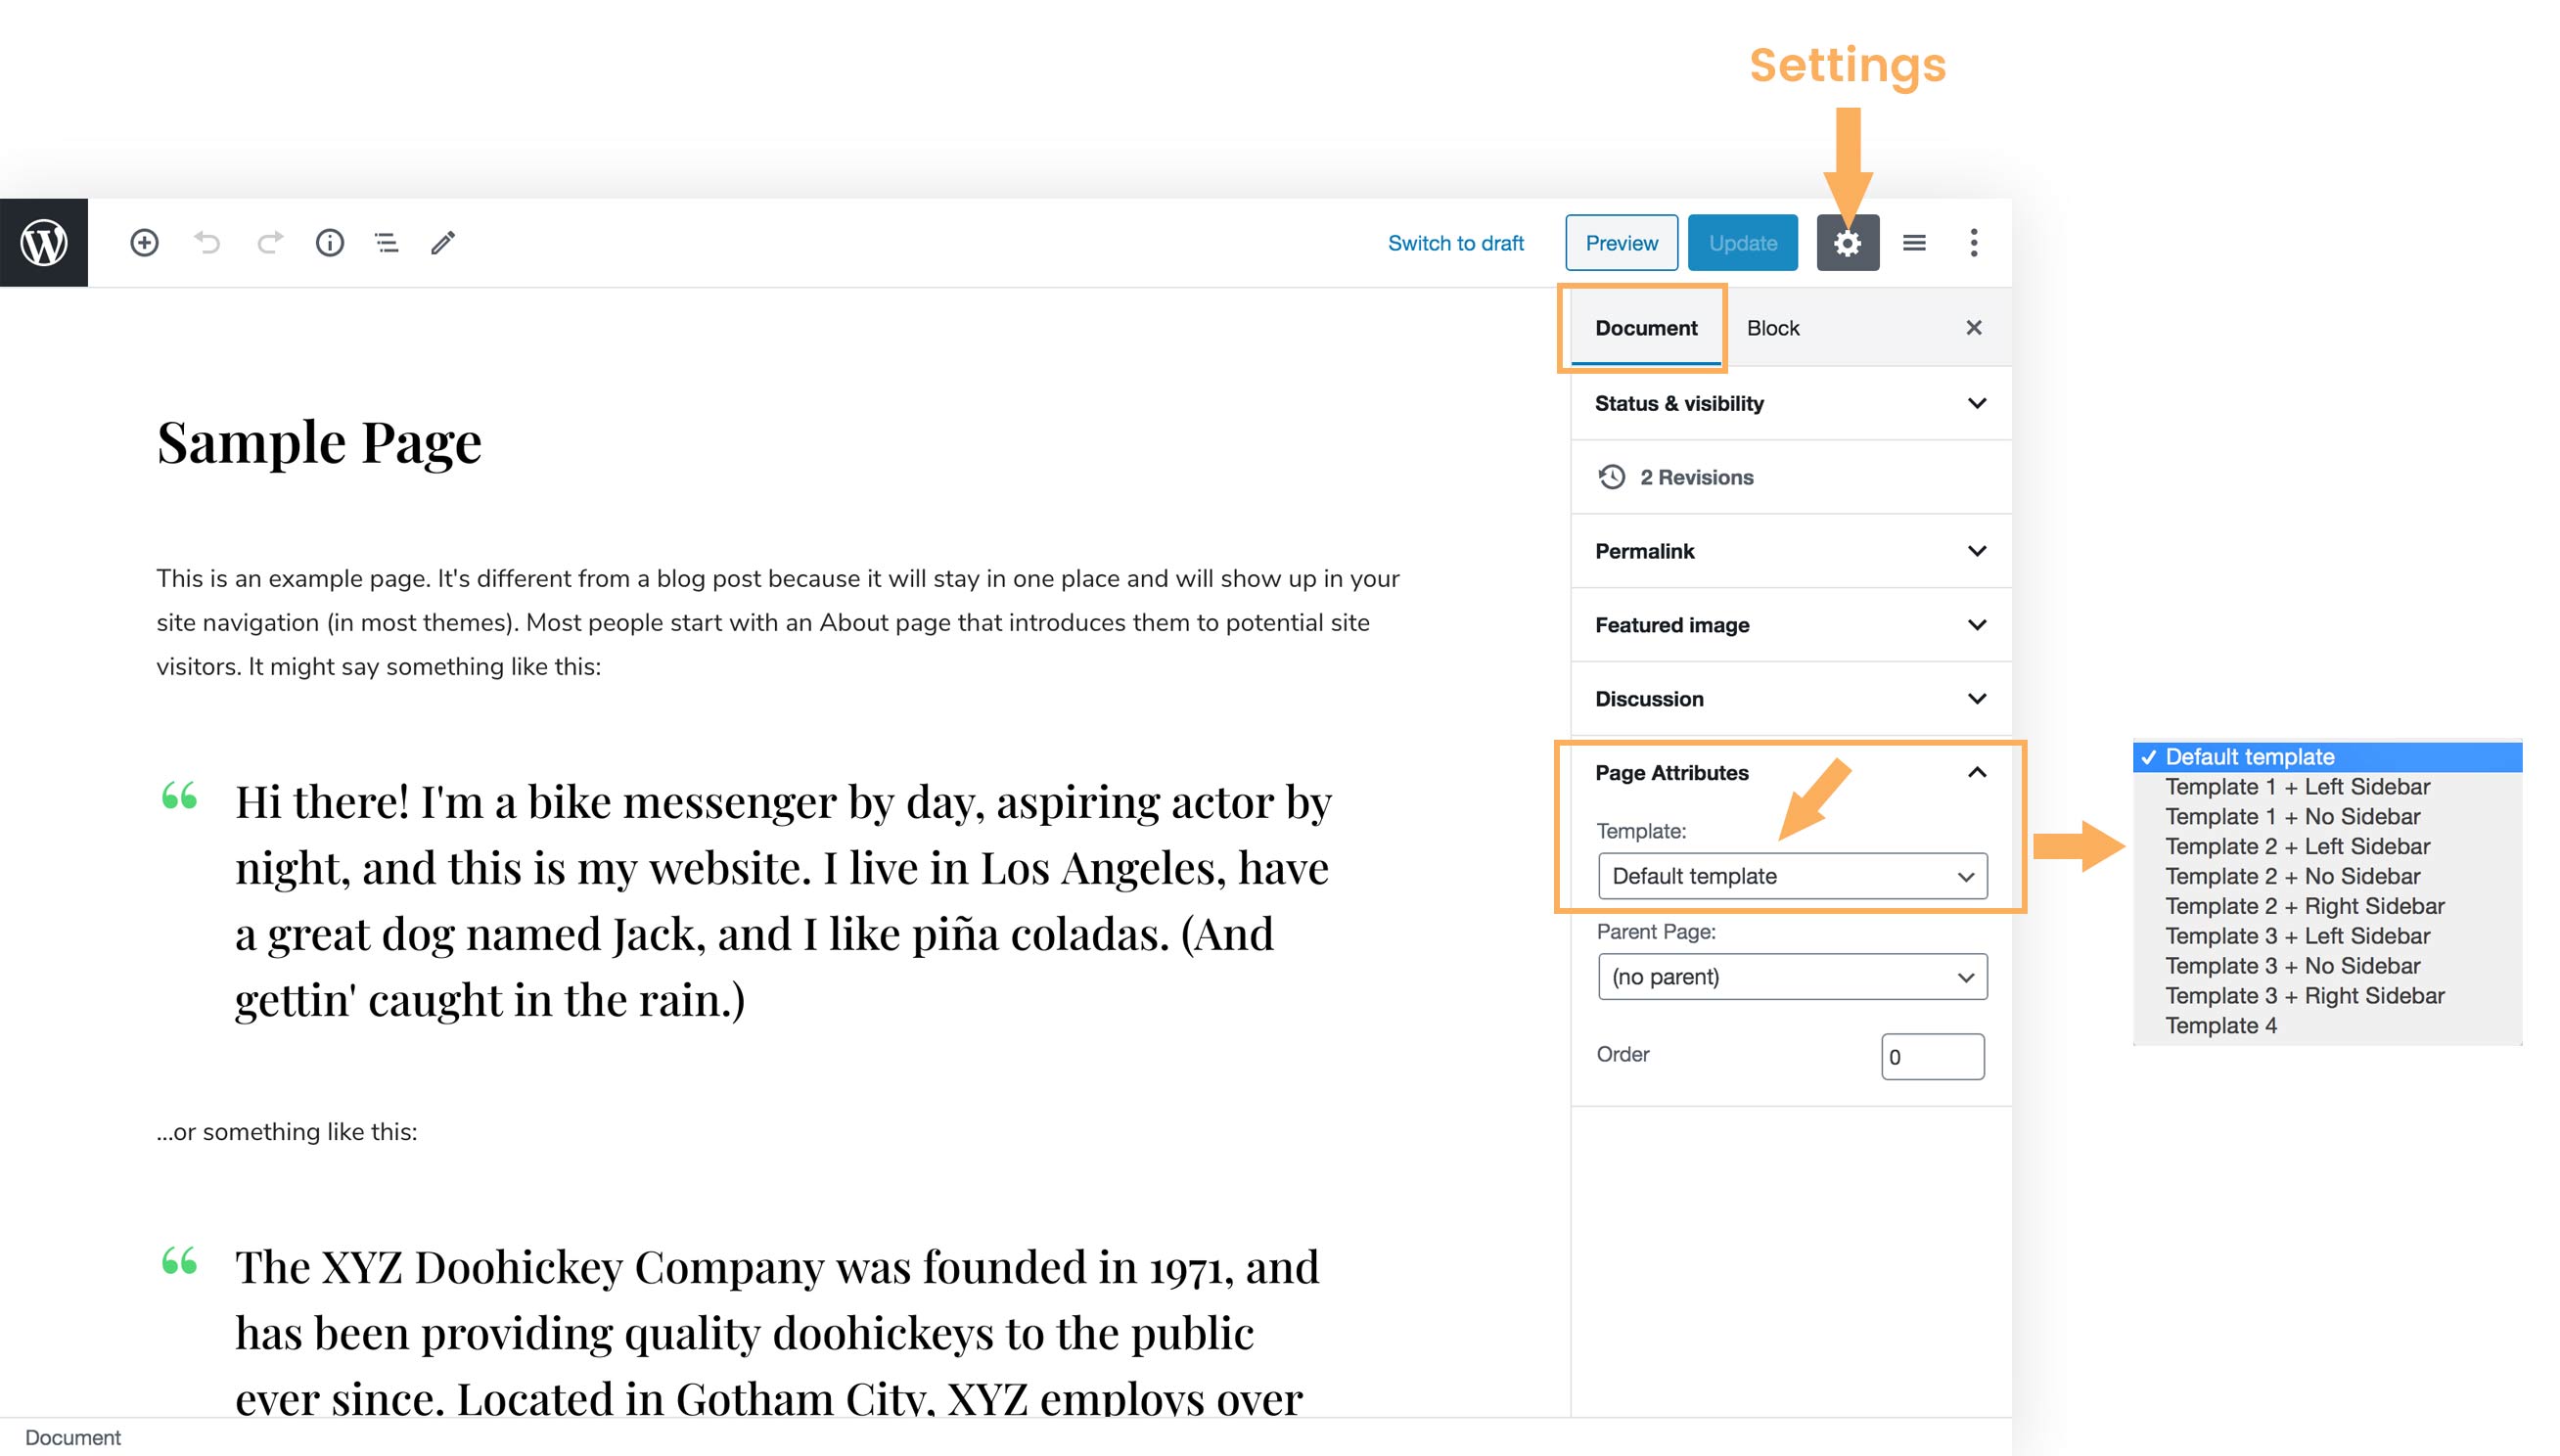Expand the Status & visibility panel
Image resolution: width=2560 pixels, height=1456 pixels.
pos(1789,403)
